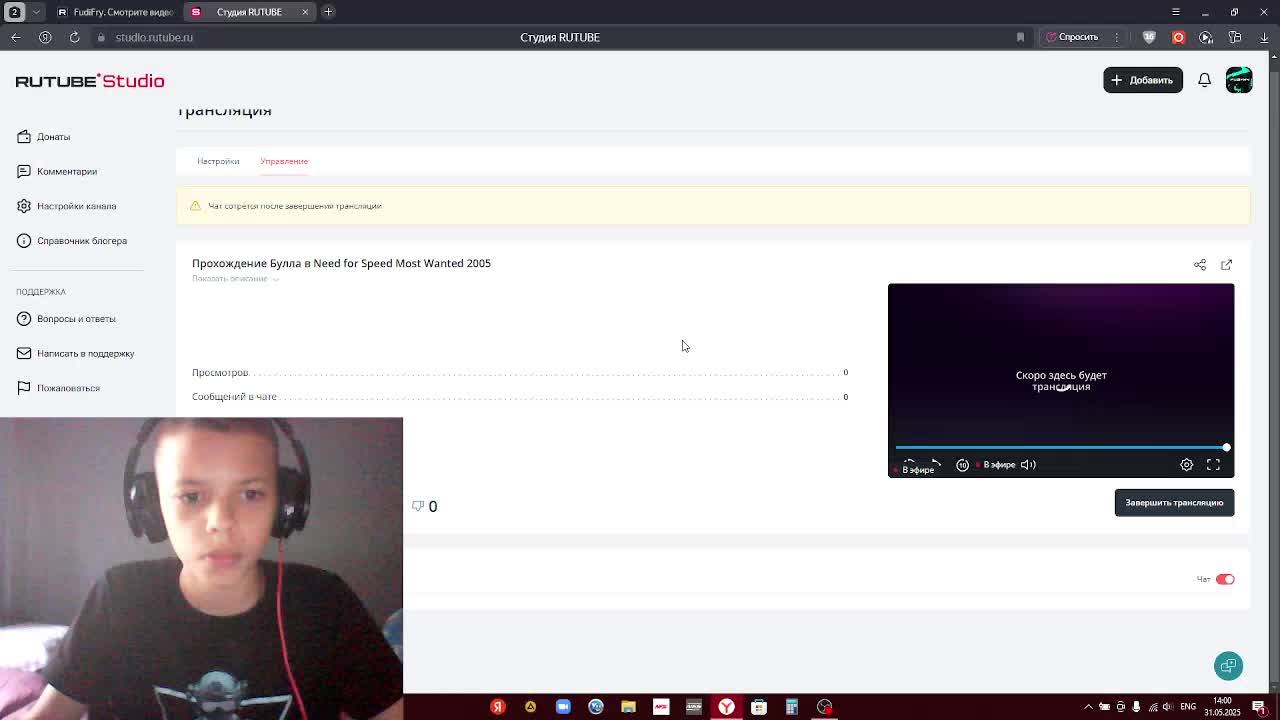Click the Настройки канала gear icon

pos(24,206)
